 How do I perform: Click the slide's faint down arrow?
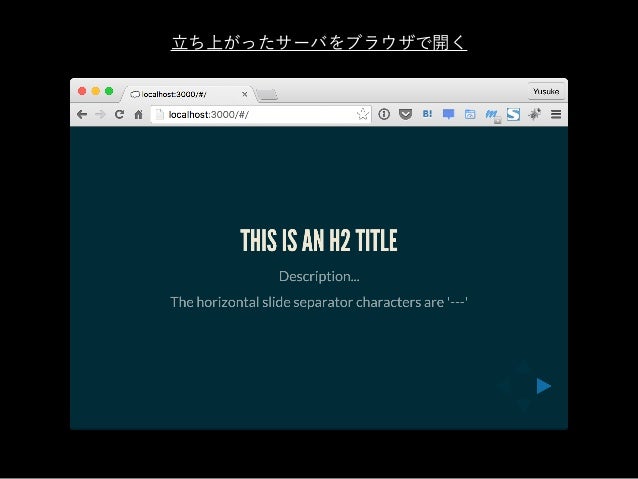coord(524,406)
